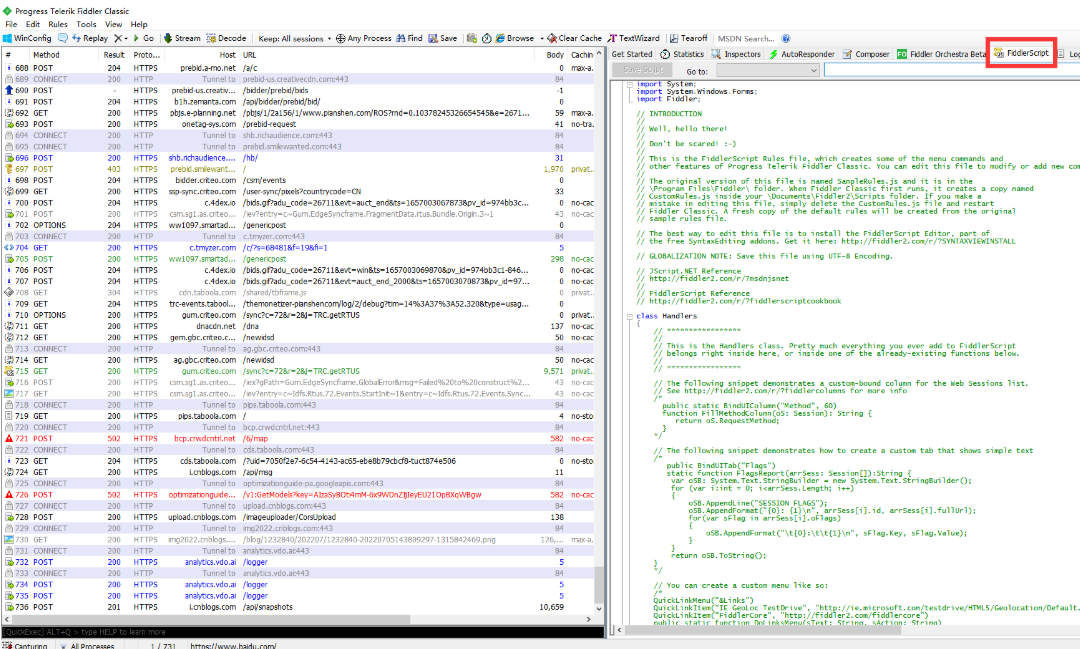
Task: Select session 704 GET c.tmyzer.com
Action: coord(298,247)
